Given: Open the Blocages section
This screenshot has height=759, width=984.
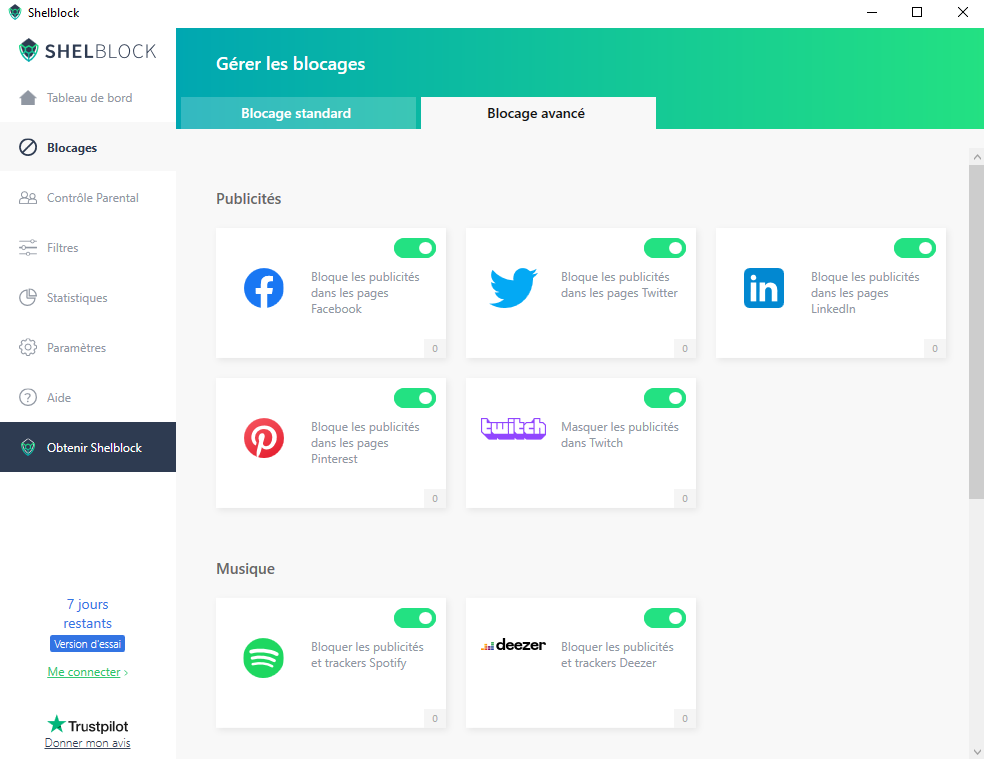Looking at the screenshot, I should (x=88, y=148).
